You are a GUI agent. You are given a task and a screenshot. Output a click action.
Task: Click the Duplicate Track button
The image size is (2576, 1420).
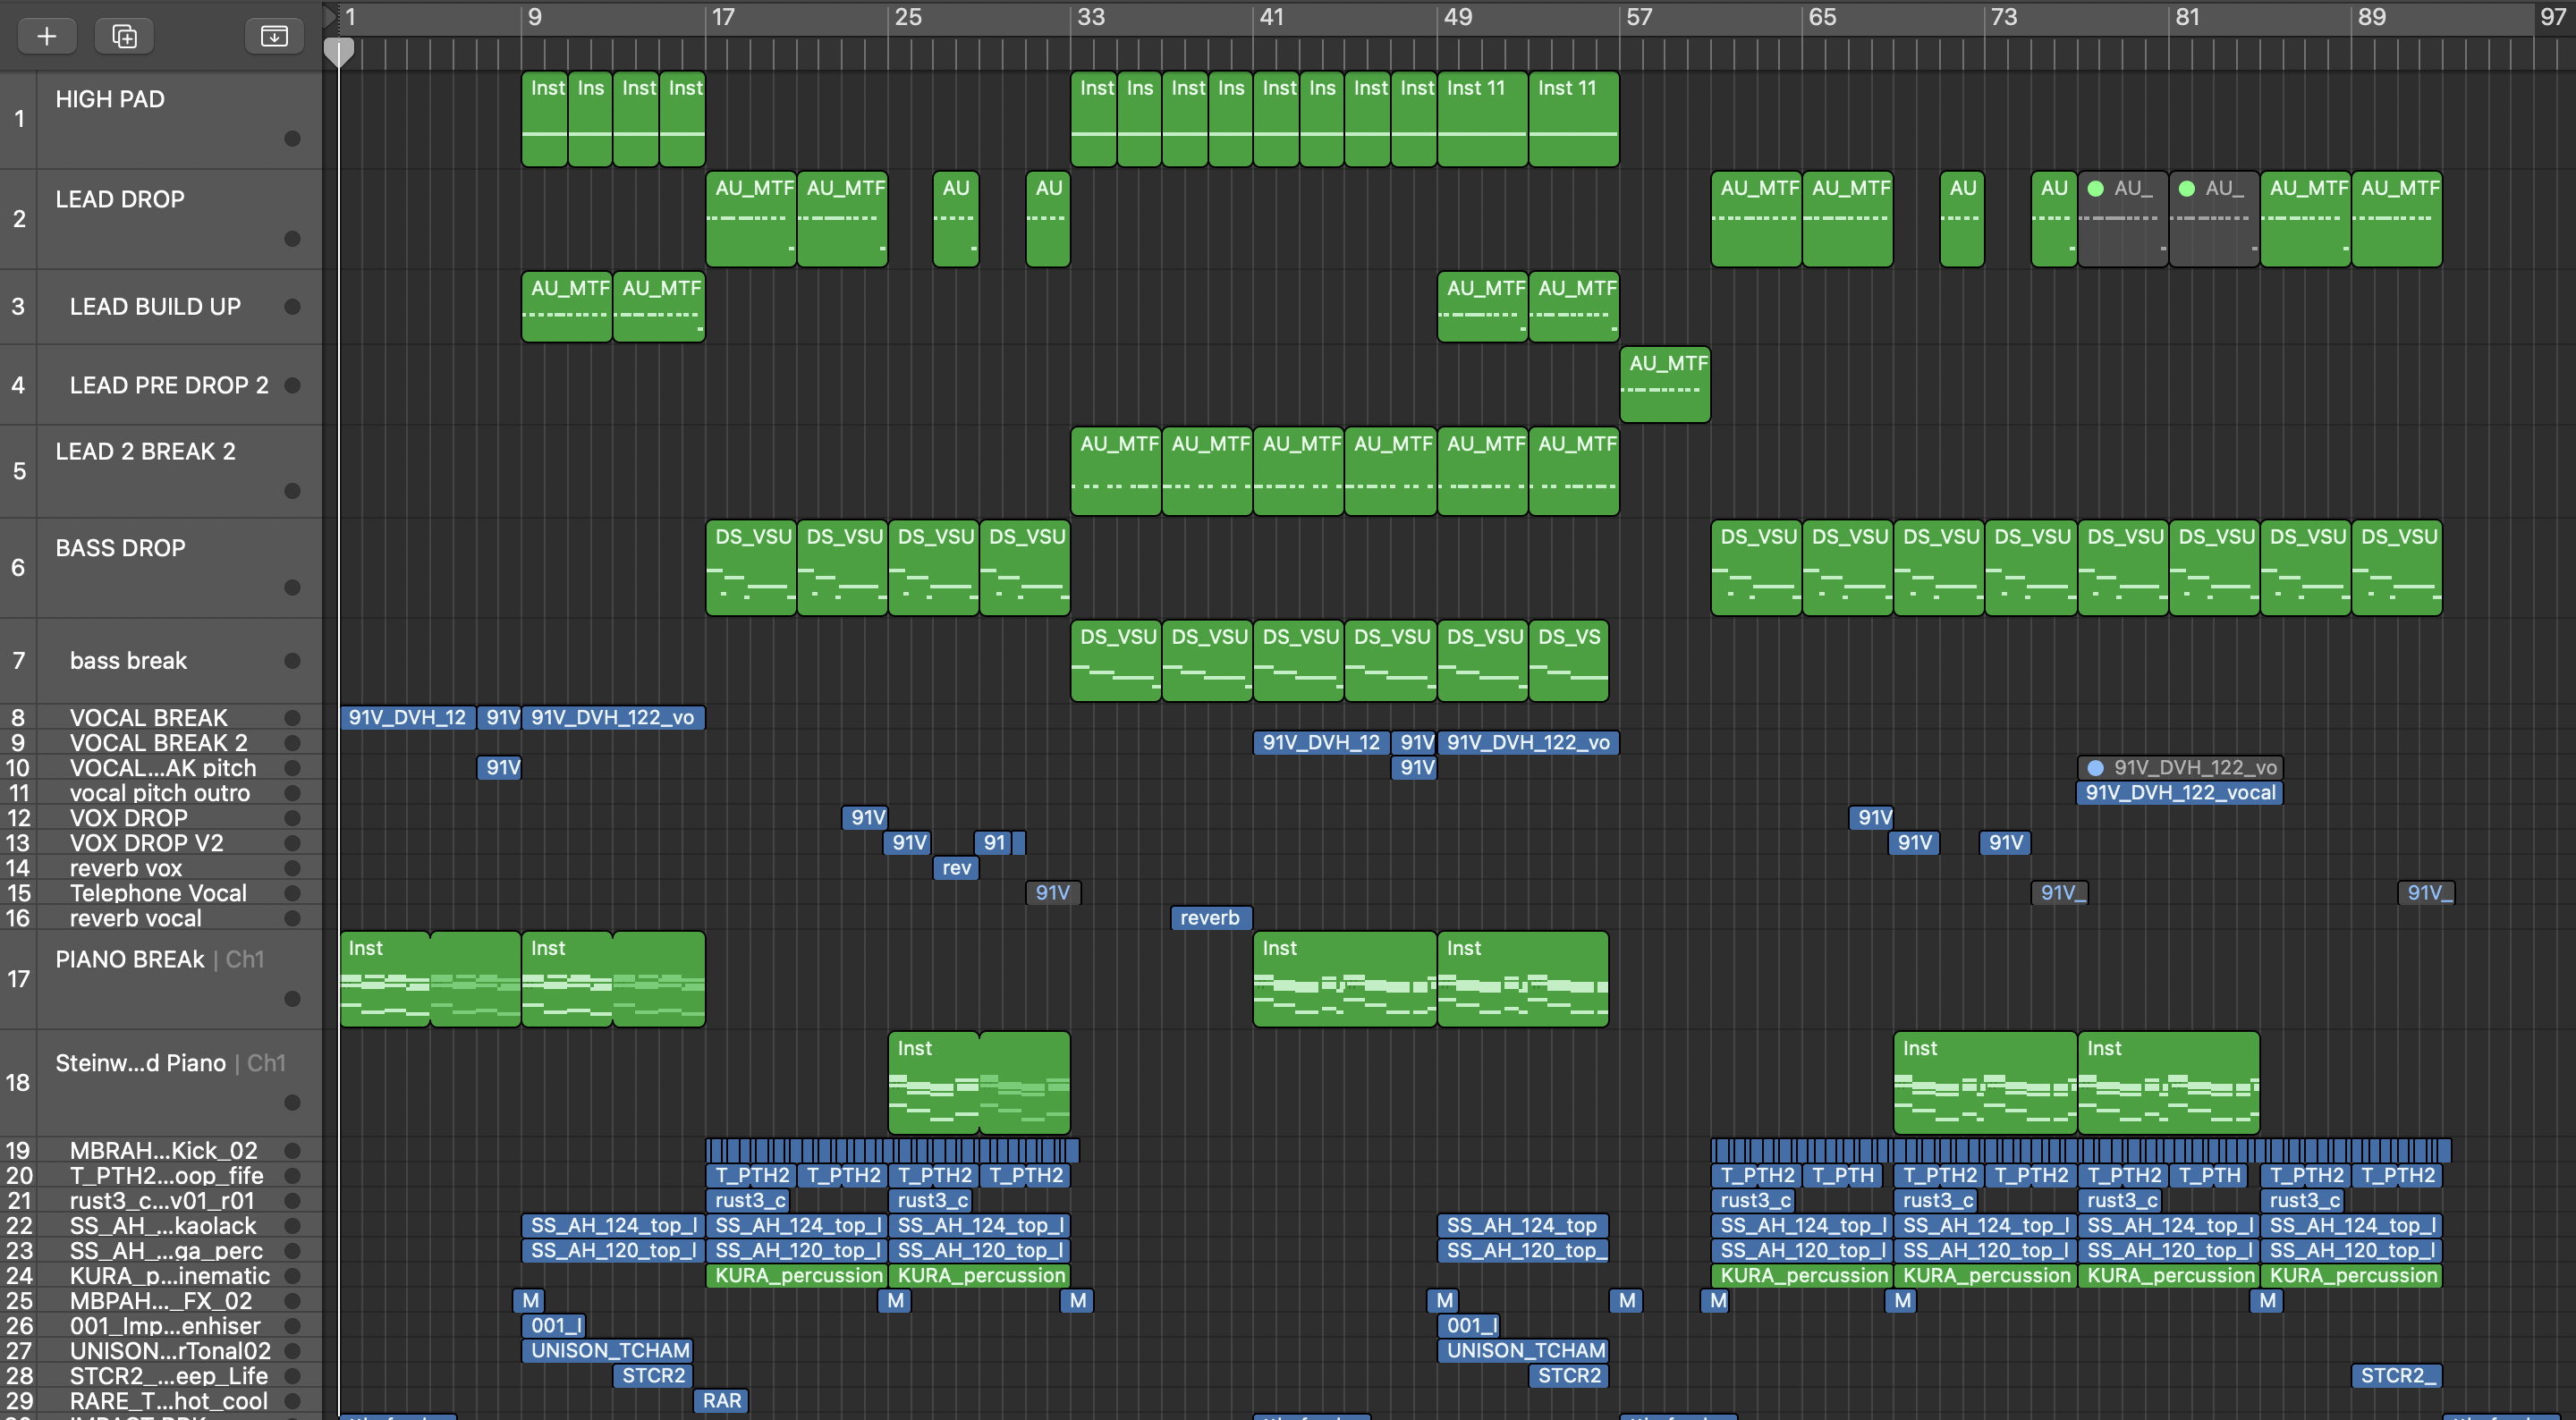point(124,36)
